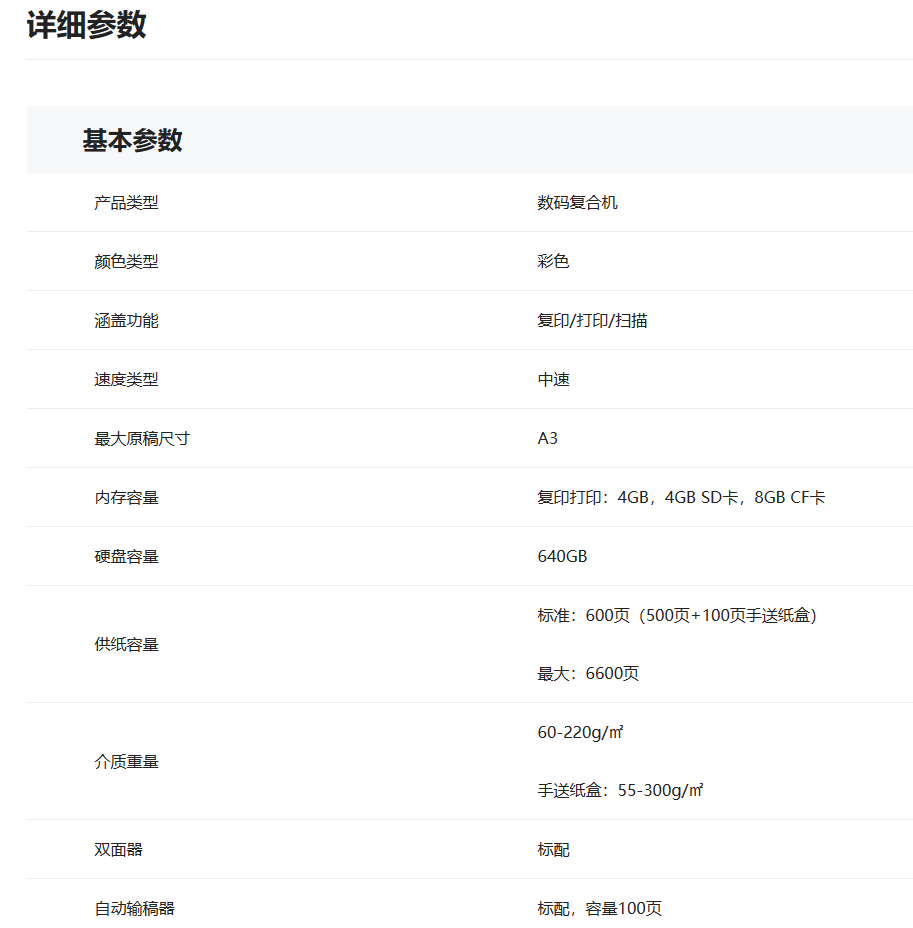Click the 详细参数 page heading

tap(86, 25)
